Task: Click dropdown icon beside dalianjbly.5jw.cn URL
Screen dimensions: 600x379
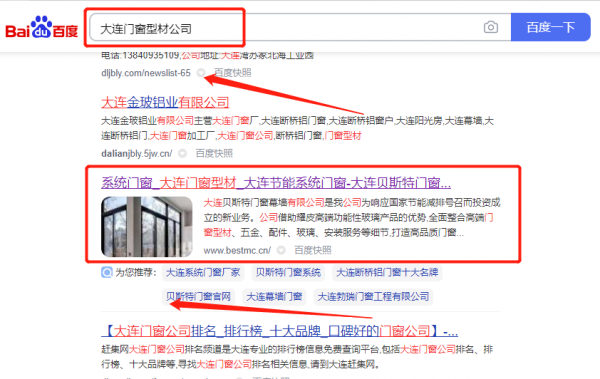Action: point(183,153)
